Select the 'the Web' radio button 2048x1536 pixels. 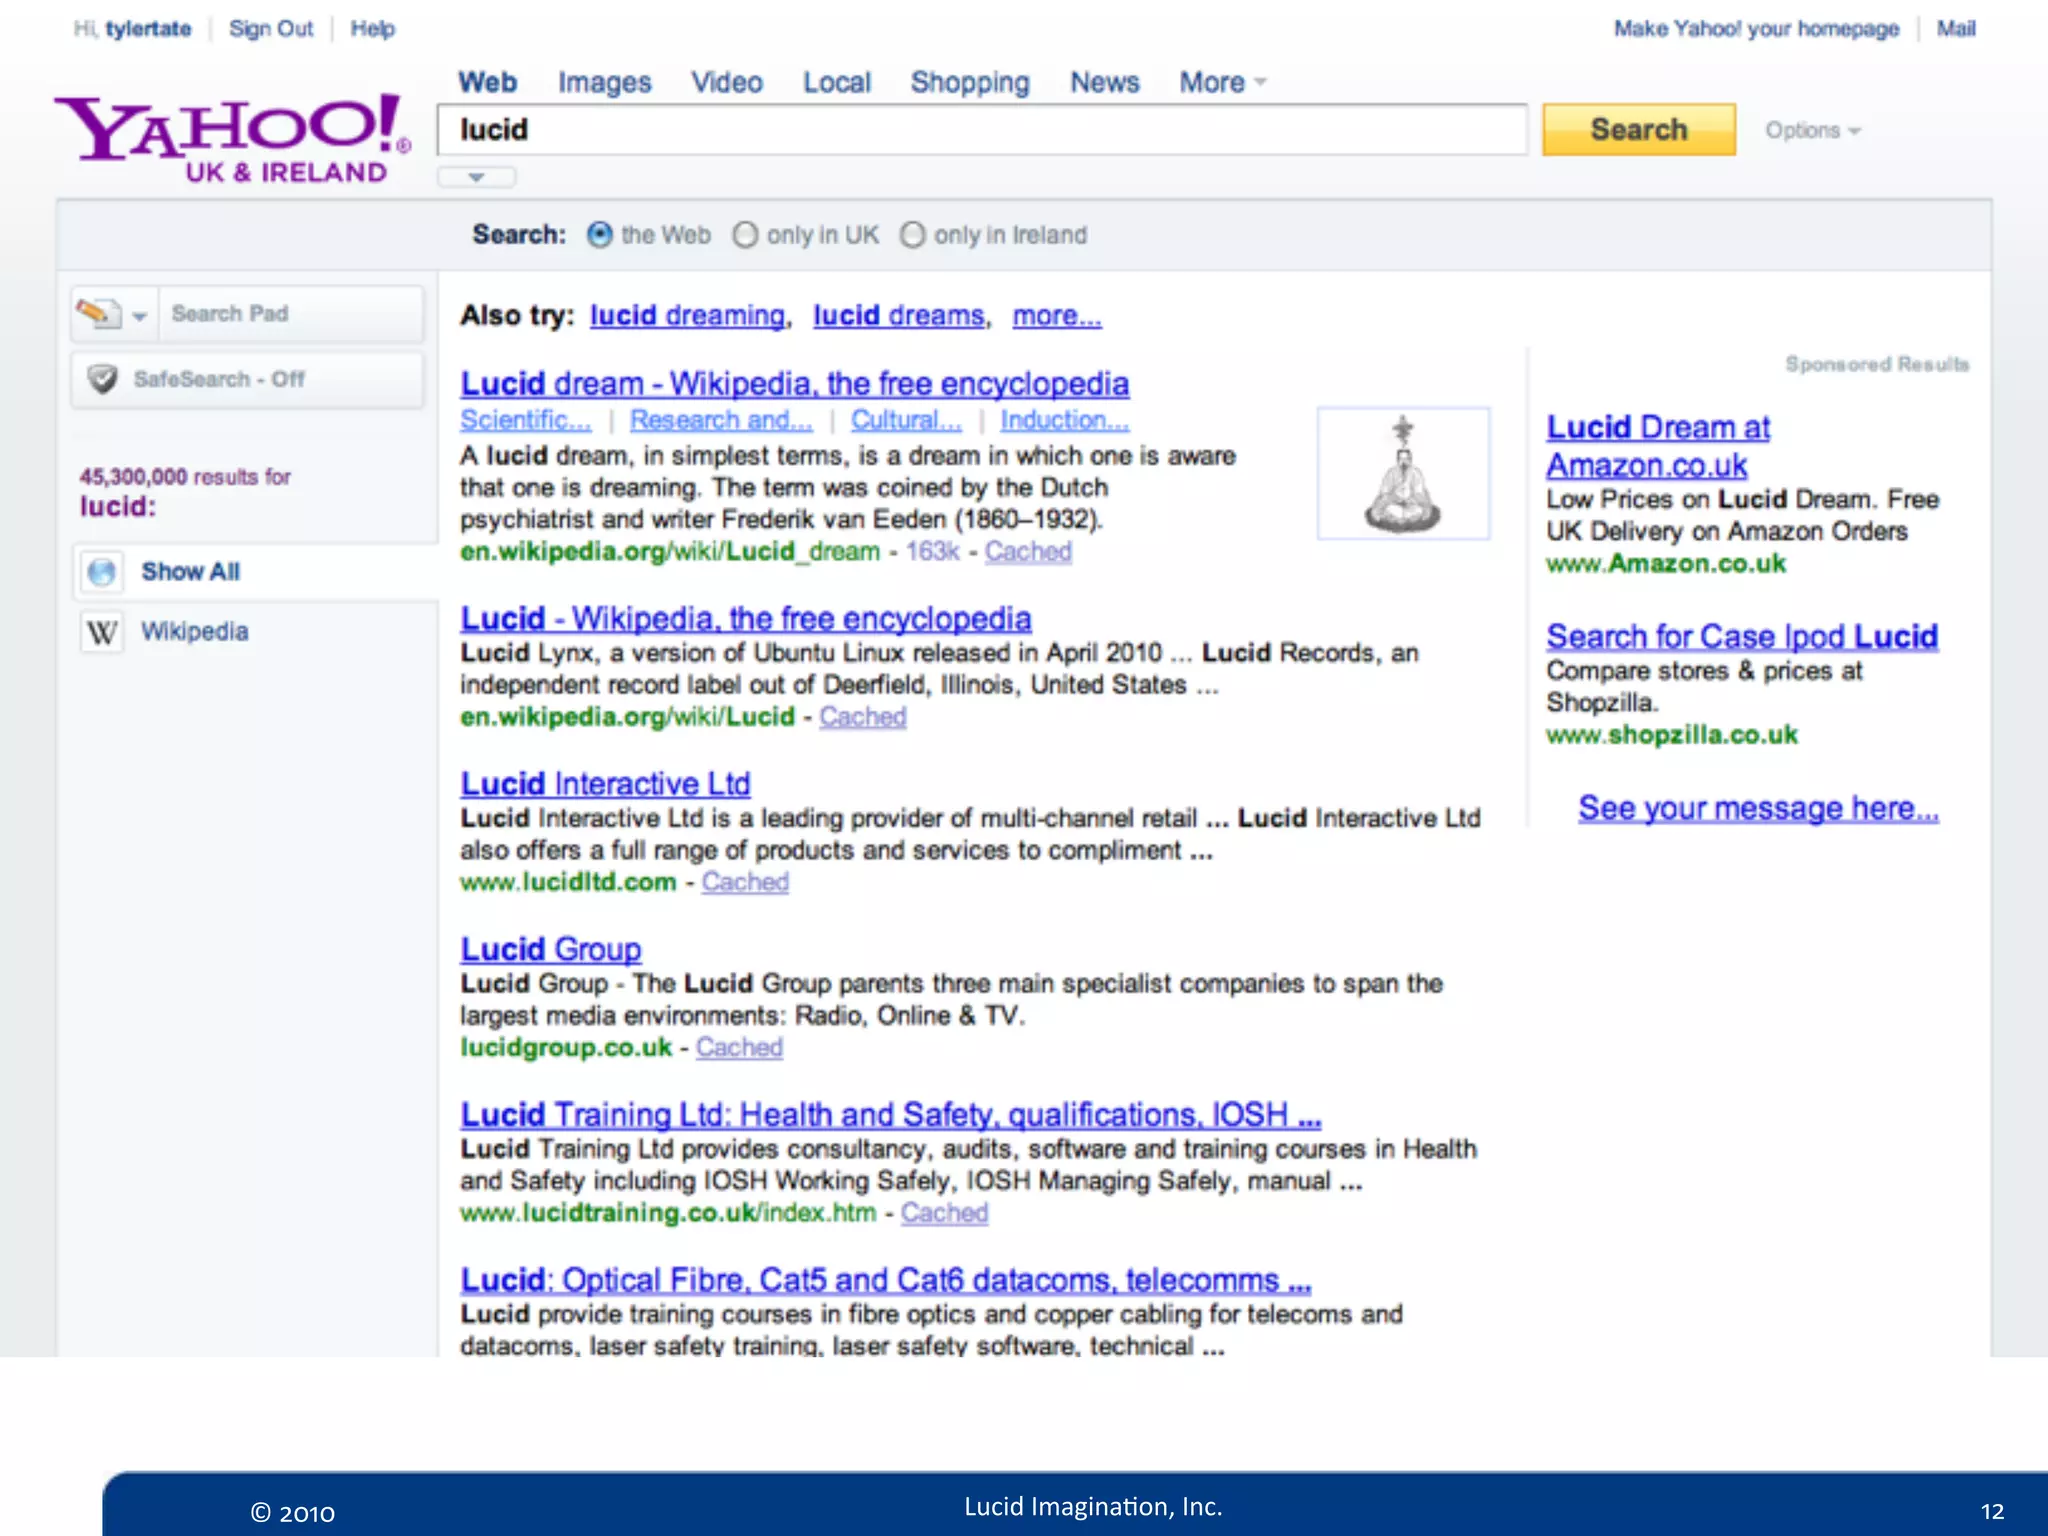pos(600,235)
